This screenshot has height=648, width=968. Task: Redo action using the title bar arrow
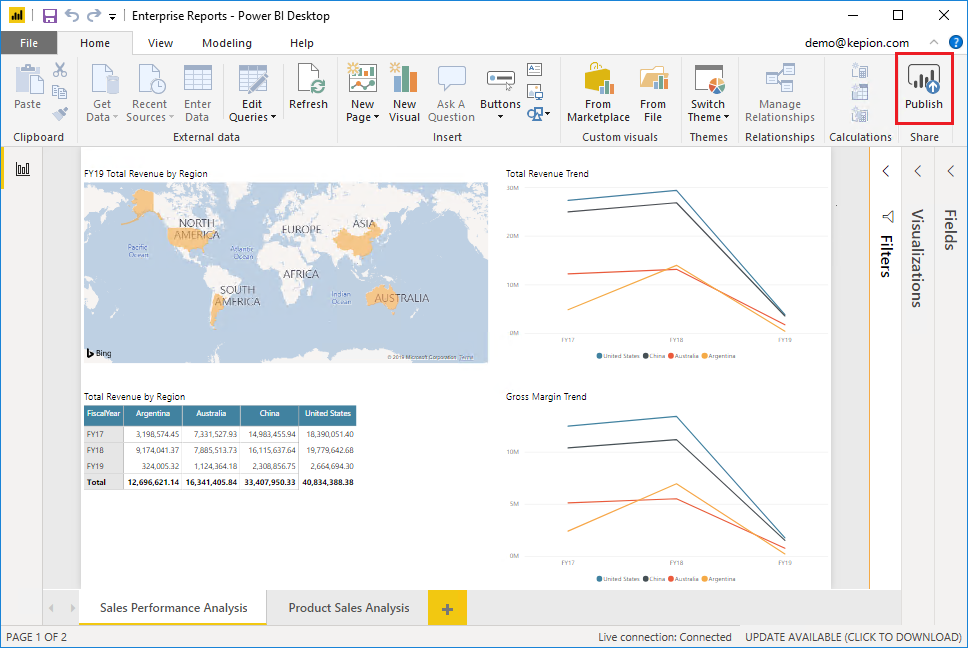click(x=93, y=15)
